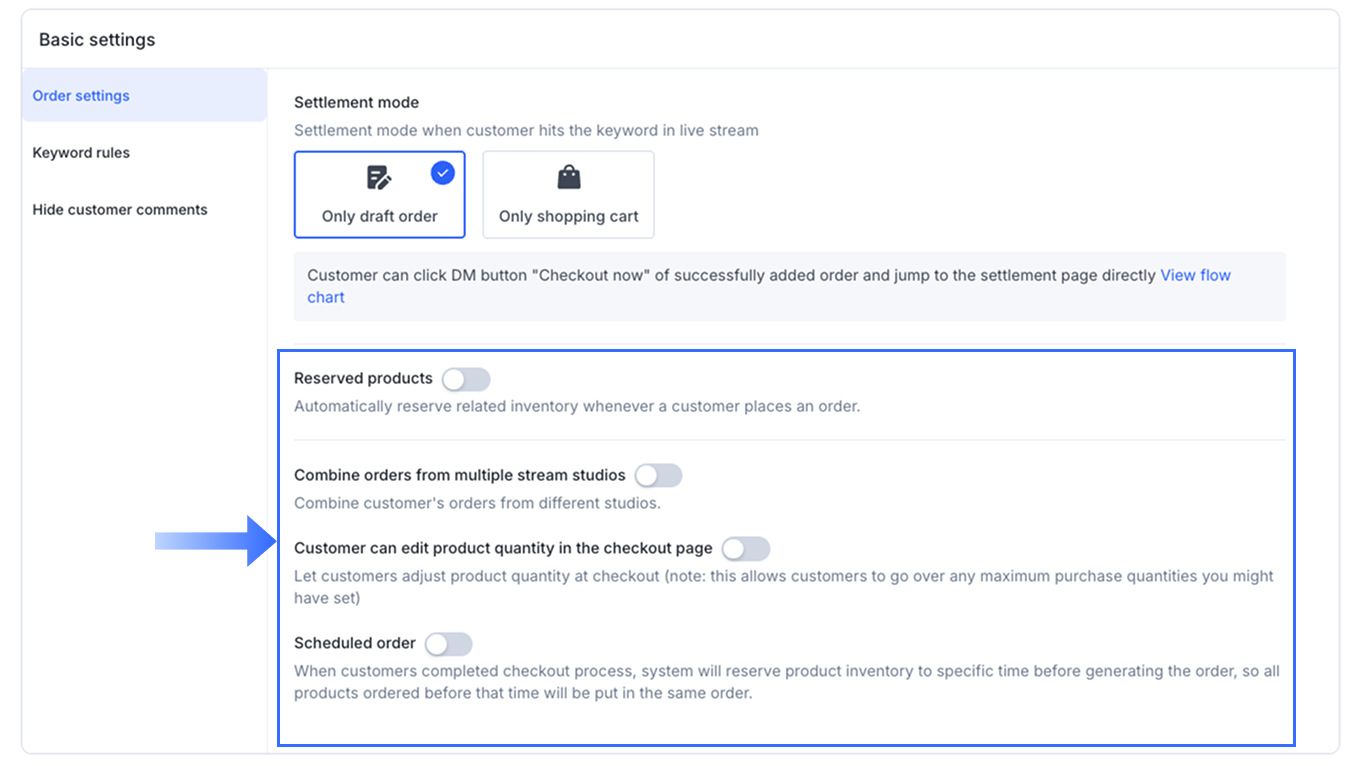Open Hide customer comments settings
Screen dimensions: 1367x766
click(120, 210)
